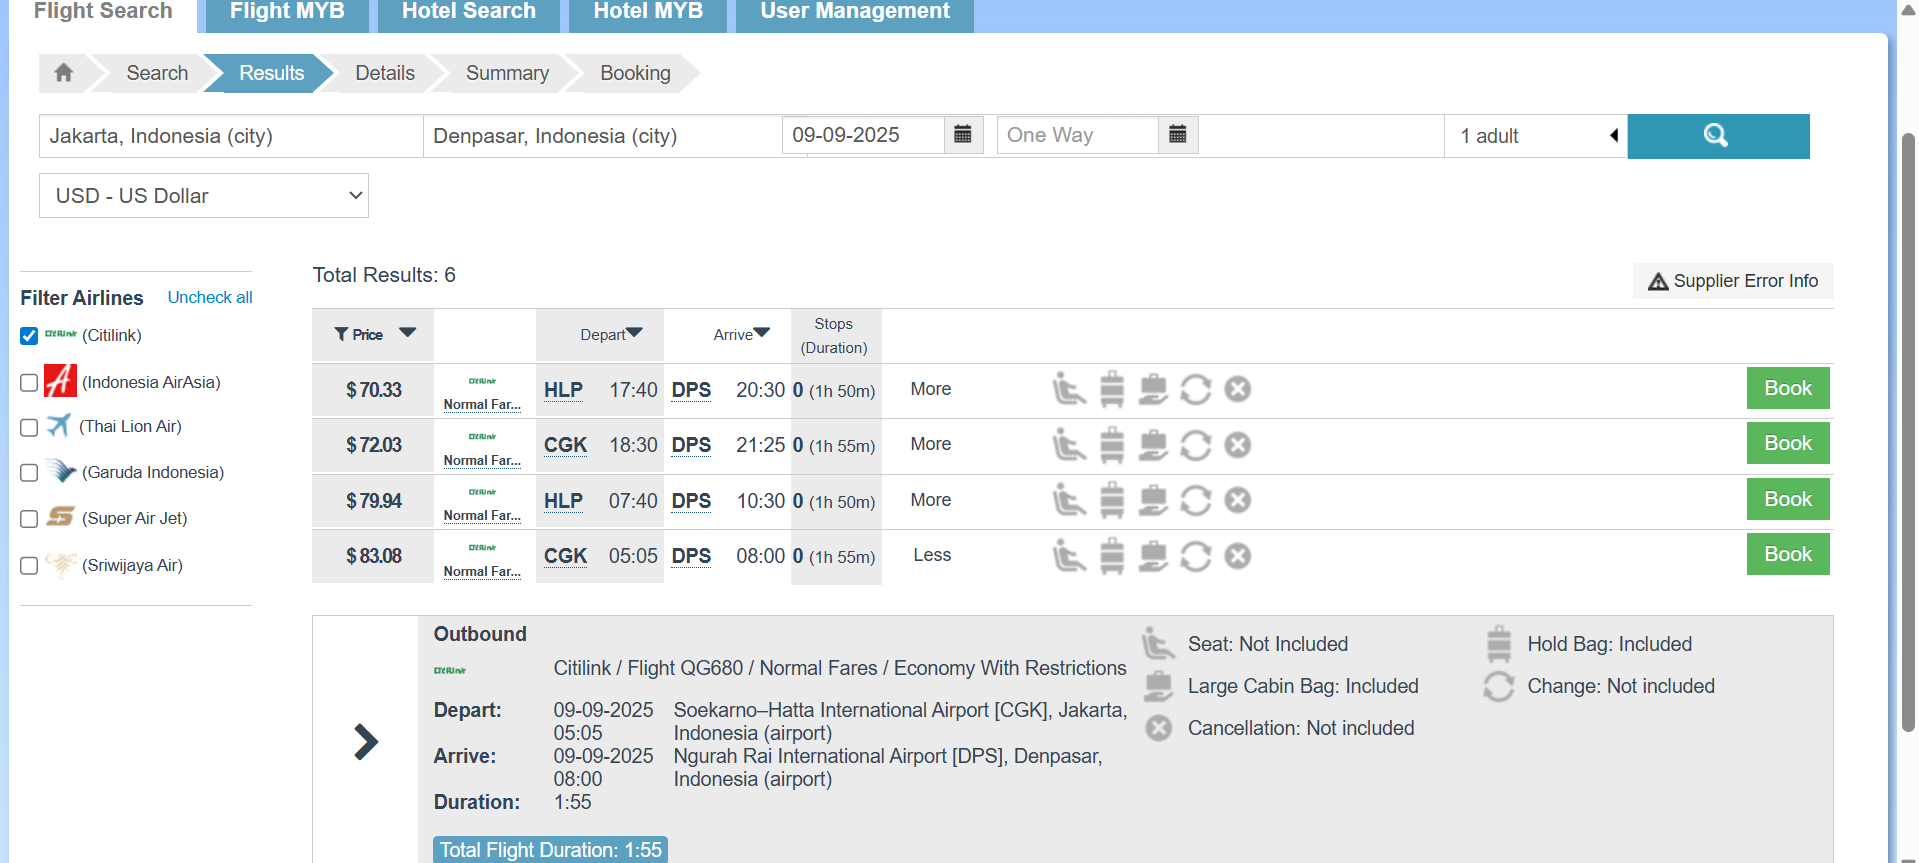Viewport: 1919px width, 863px height.
Task: Click the magnifier search button
Action: (x=1717, y=136)
